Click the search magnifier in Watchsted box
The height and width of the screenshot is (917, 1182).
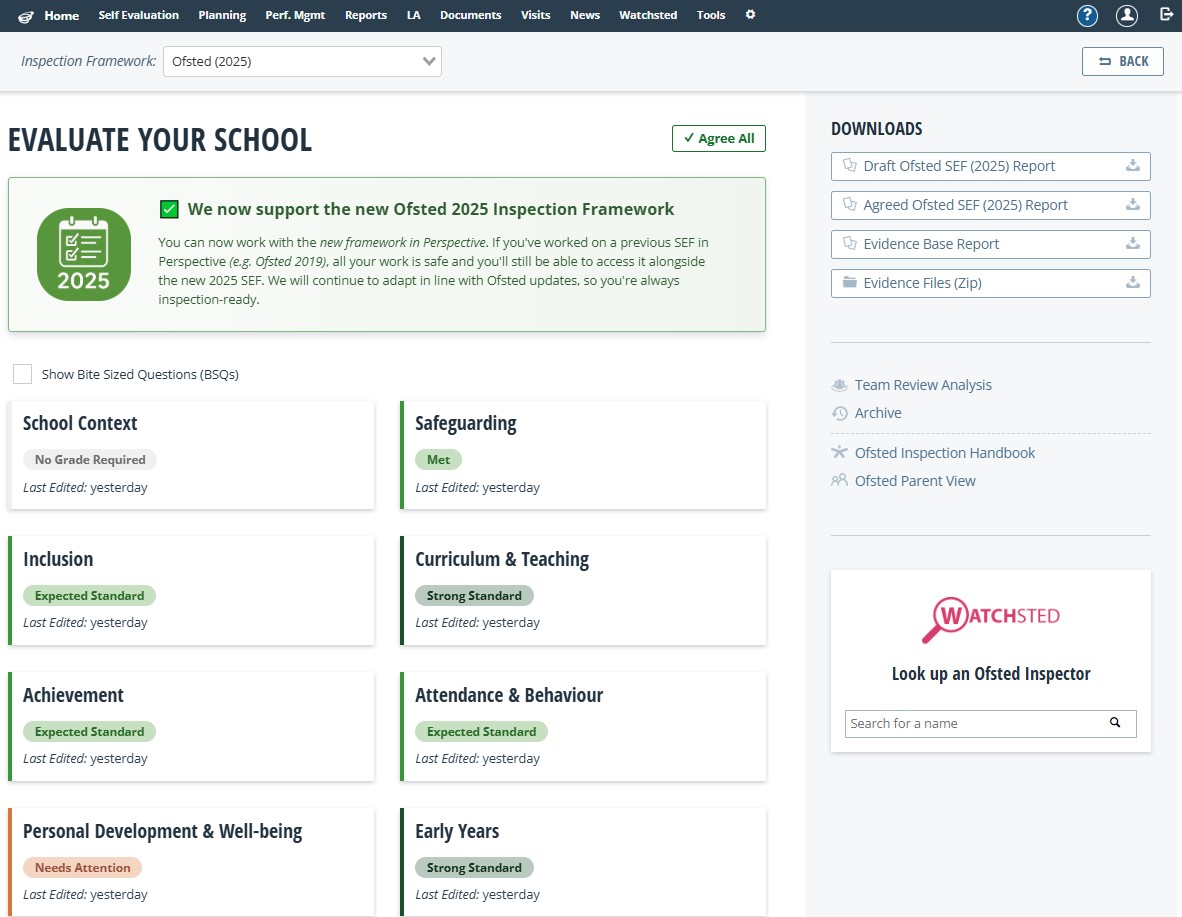pyautogui.click(x=1115, y=722)
